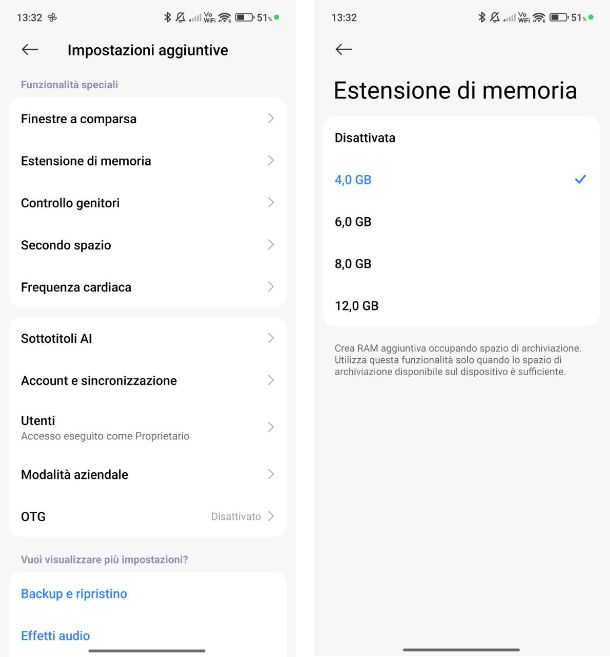Select the 8,0 GB memory option

(x=353, y=264)
